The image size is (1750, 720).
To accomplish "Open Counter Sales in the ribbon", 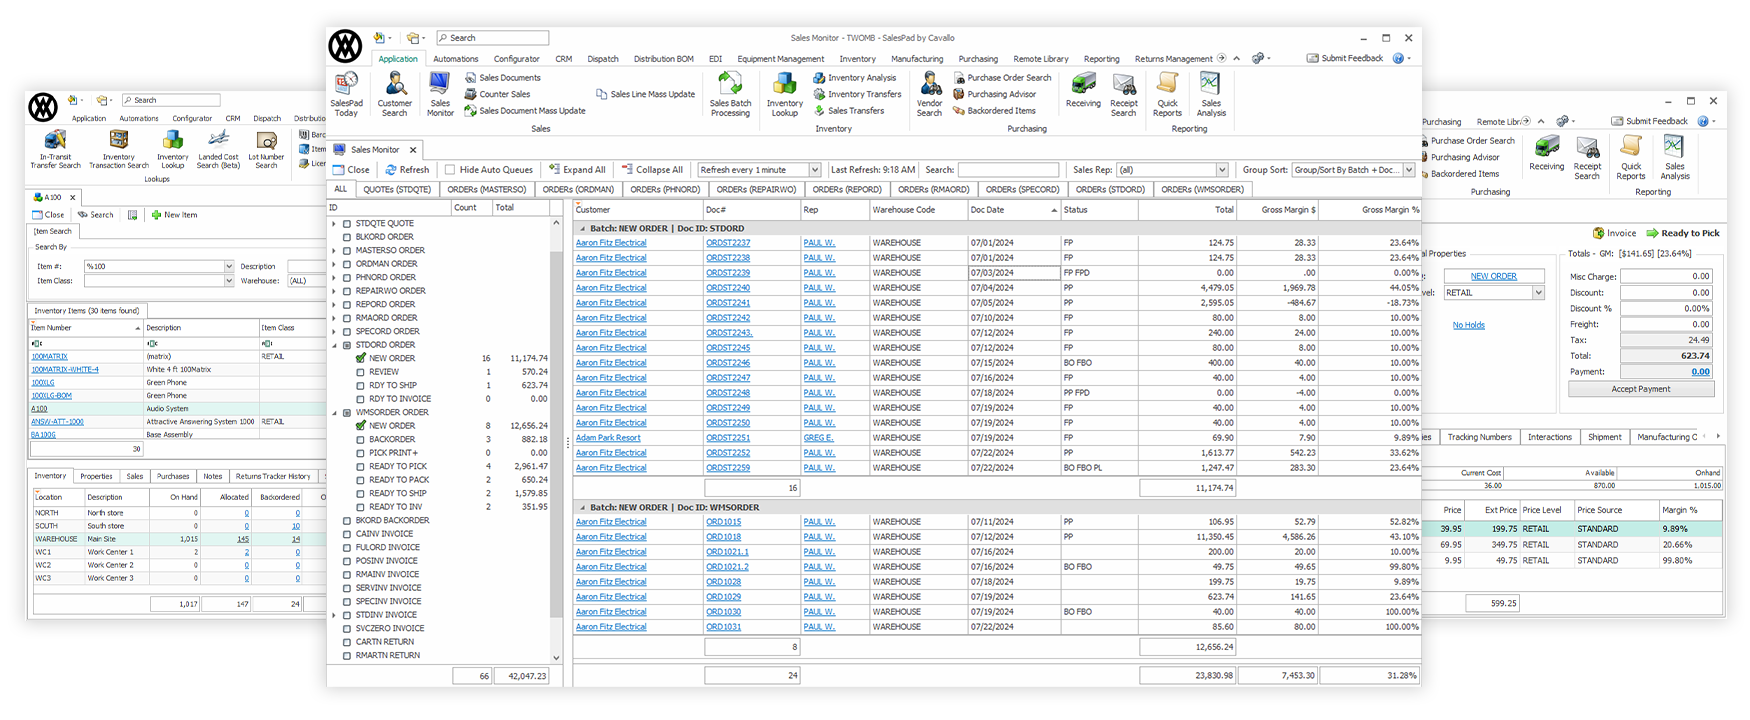I will pos(498,94).
